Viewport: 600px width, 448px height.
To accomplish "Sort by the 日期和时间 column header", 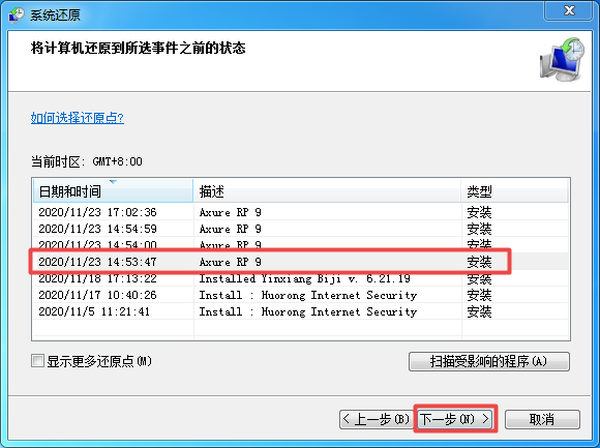I will (113, 191).
